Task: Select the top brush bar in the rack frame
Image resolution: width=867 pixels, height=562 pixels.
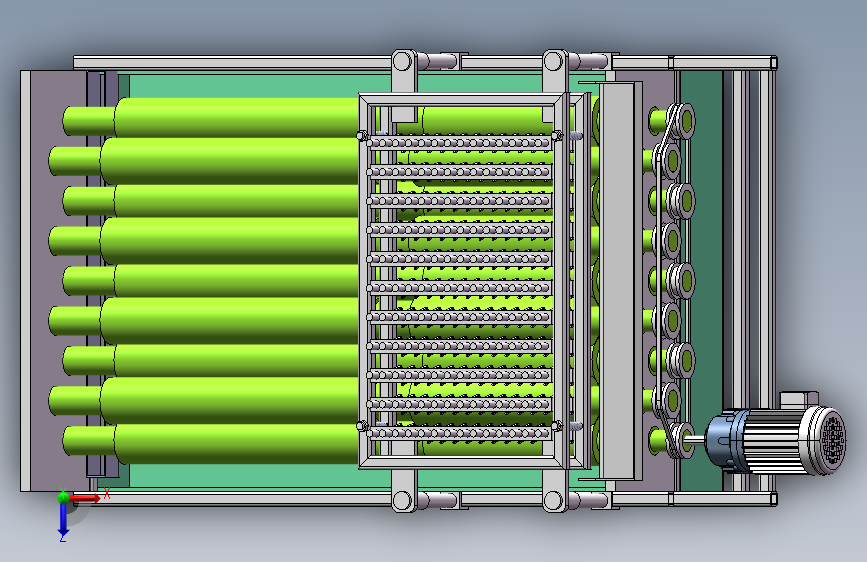Action: pyautogui.click(x=460, y=143)
